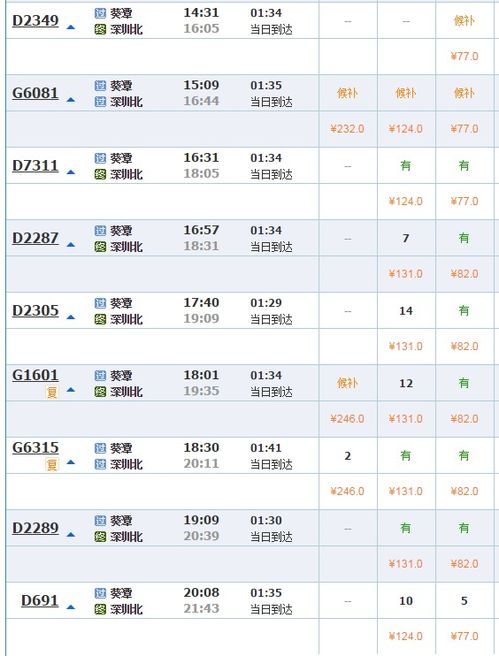Toggle the blue triangle beside G6081
This screenshot has width=499, height=656.
pos(71,100)
